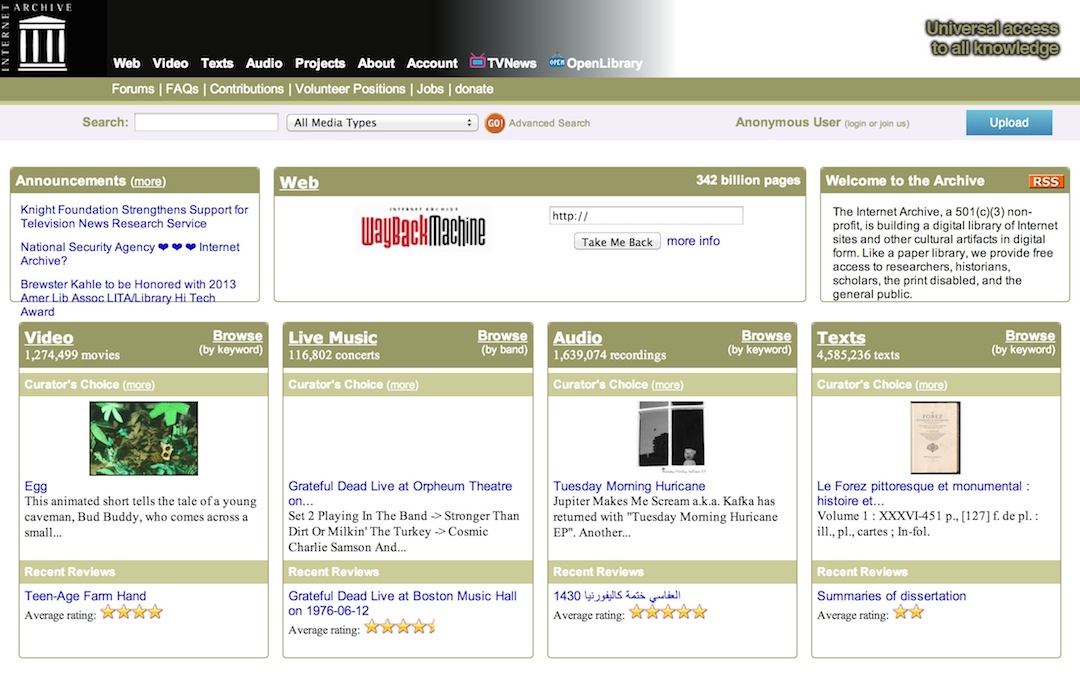Open the Web section heading link

(299, 182)
